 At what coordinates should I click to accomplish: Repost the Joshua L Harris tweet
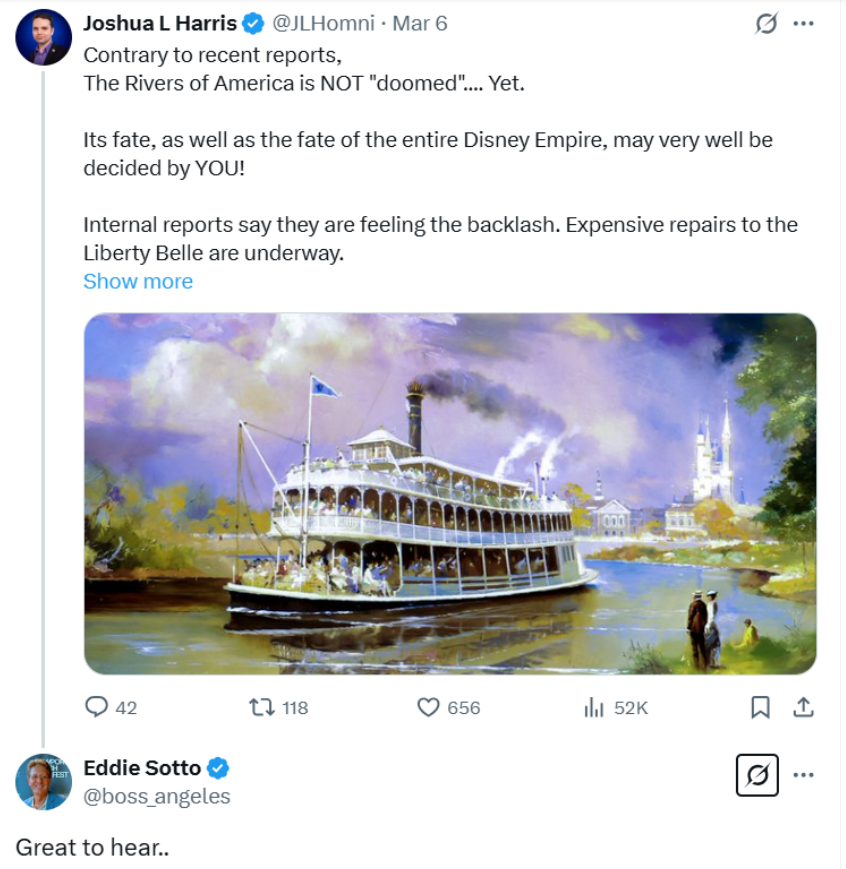coord(262,707)
